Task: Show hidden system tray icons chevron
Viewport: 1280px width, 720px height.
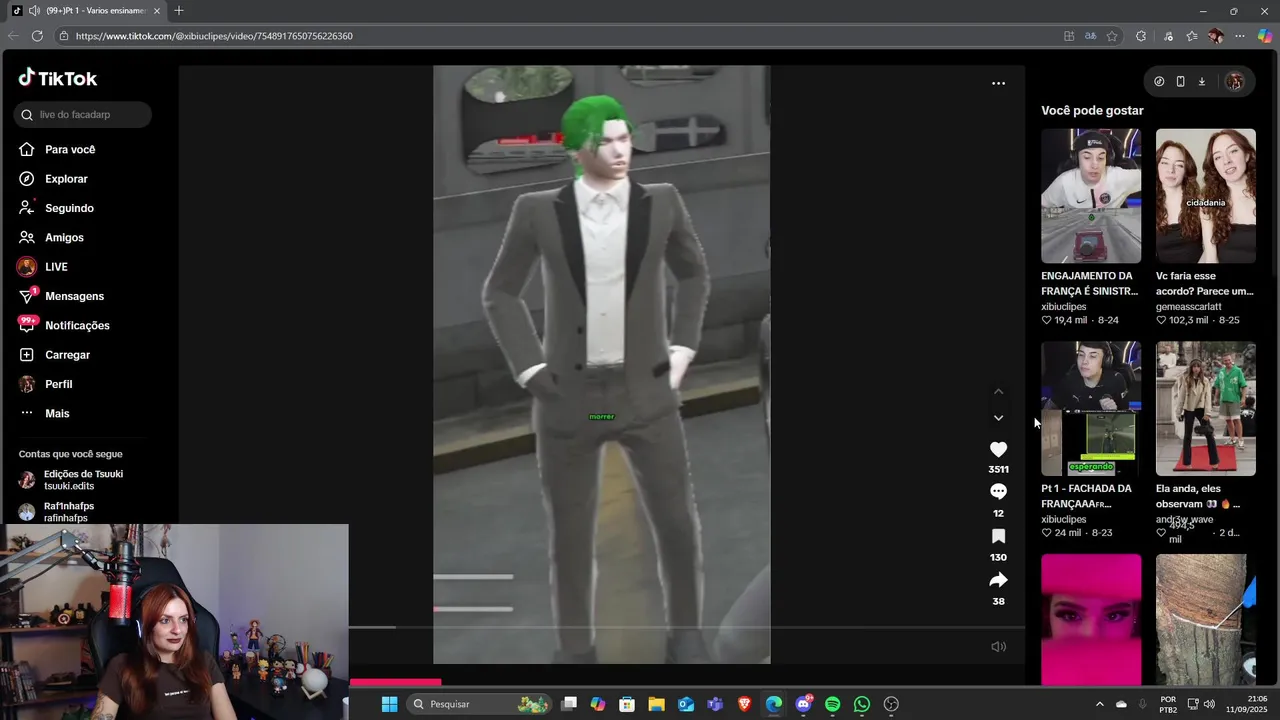Action: (1100, 704)
